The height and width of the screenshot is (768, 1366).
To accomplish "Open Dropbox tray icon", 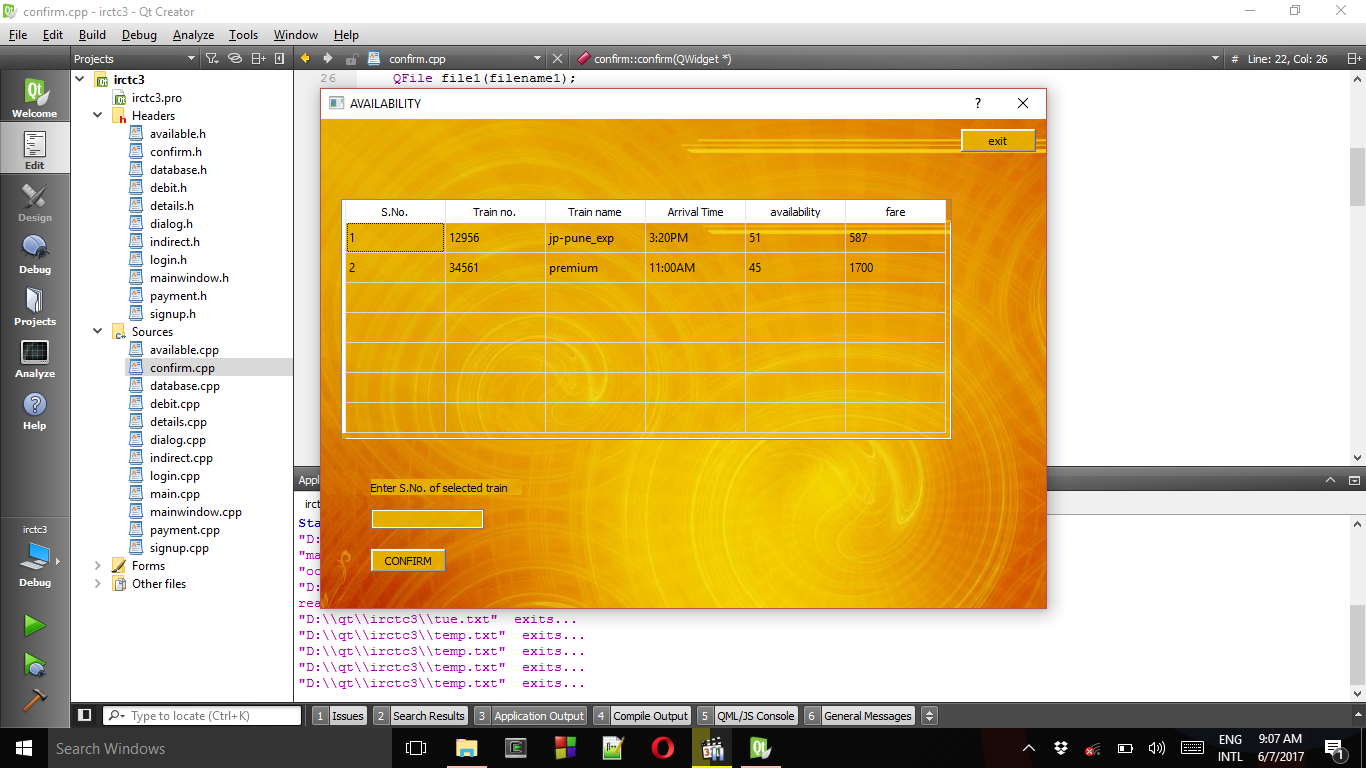I will point(1061,748).
